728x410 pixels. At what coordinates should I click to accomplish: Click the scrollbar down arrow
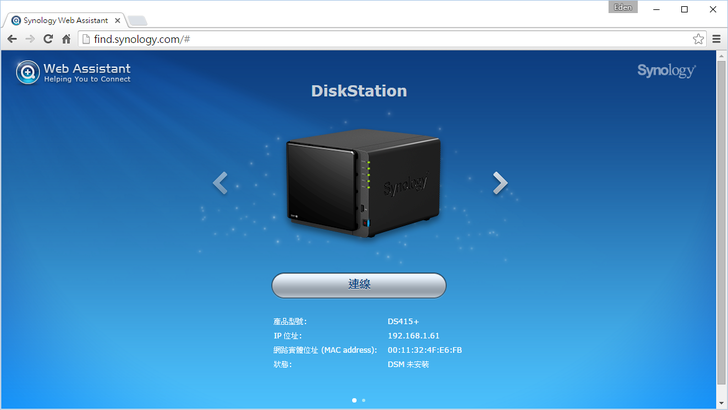tap(721, 403)
